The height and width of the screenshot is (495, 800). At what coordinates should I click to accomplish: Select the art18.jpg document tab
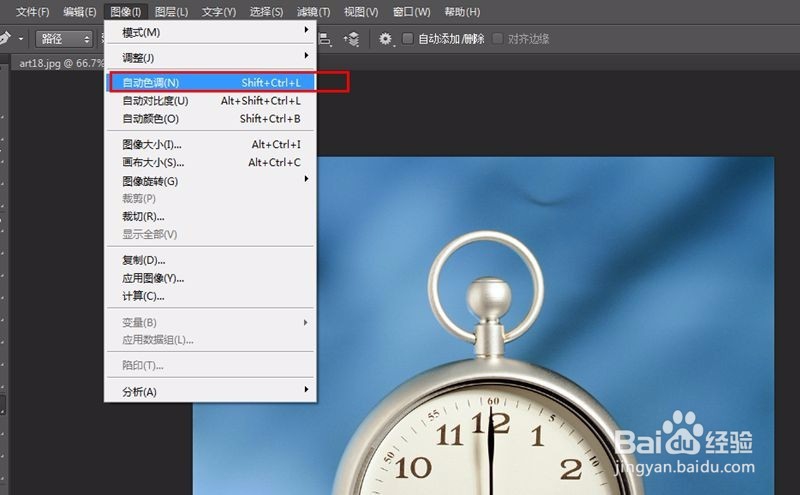[60, 63]
